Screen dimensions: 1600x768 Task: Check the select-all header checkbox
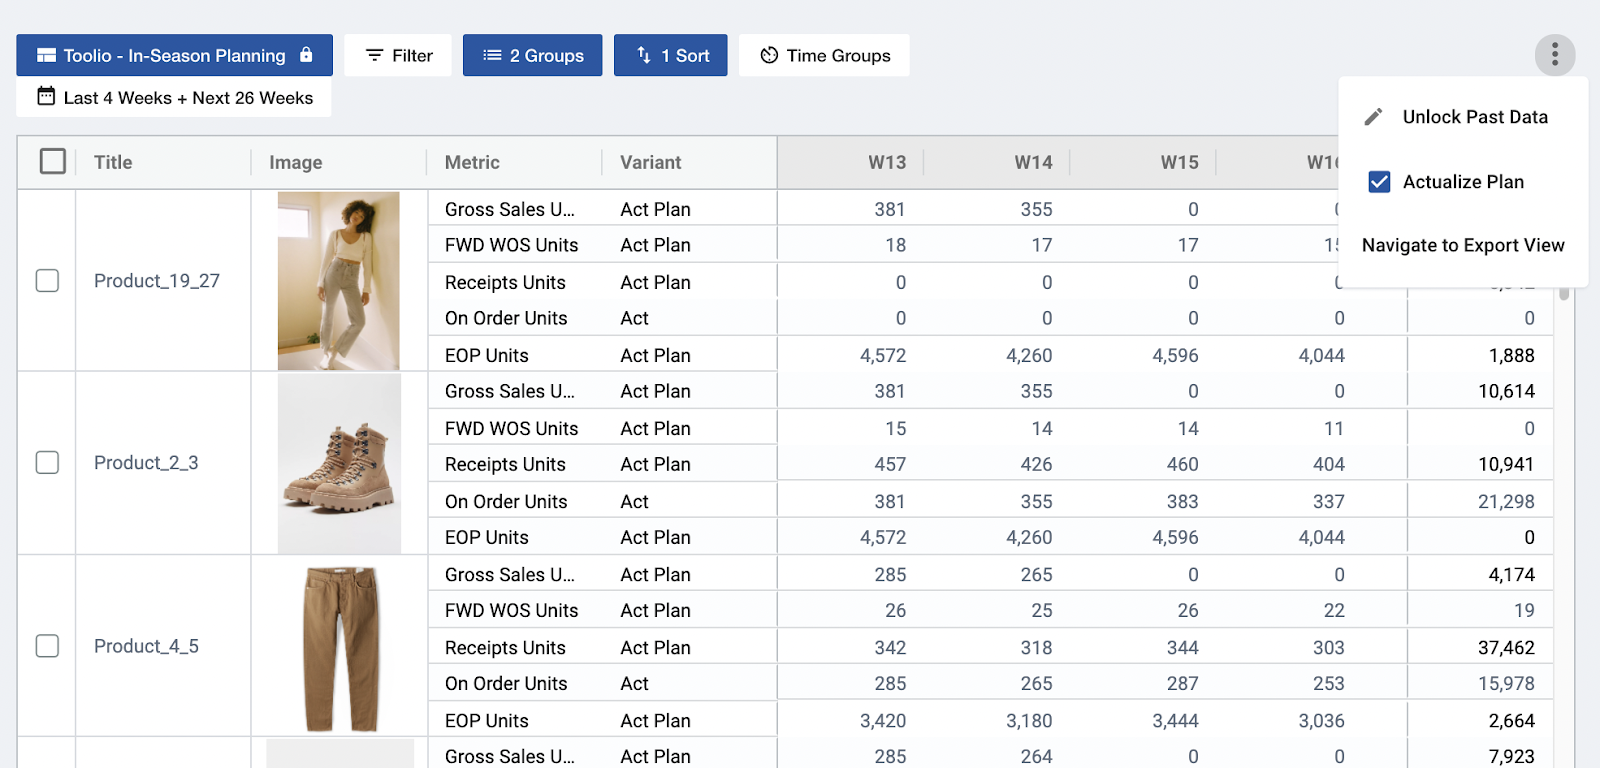(x=53, y=161)
